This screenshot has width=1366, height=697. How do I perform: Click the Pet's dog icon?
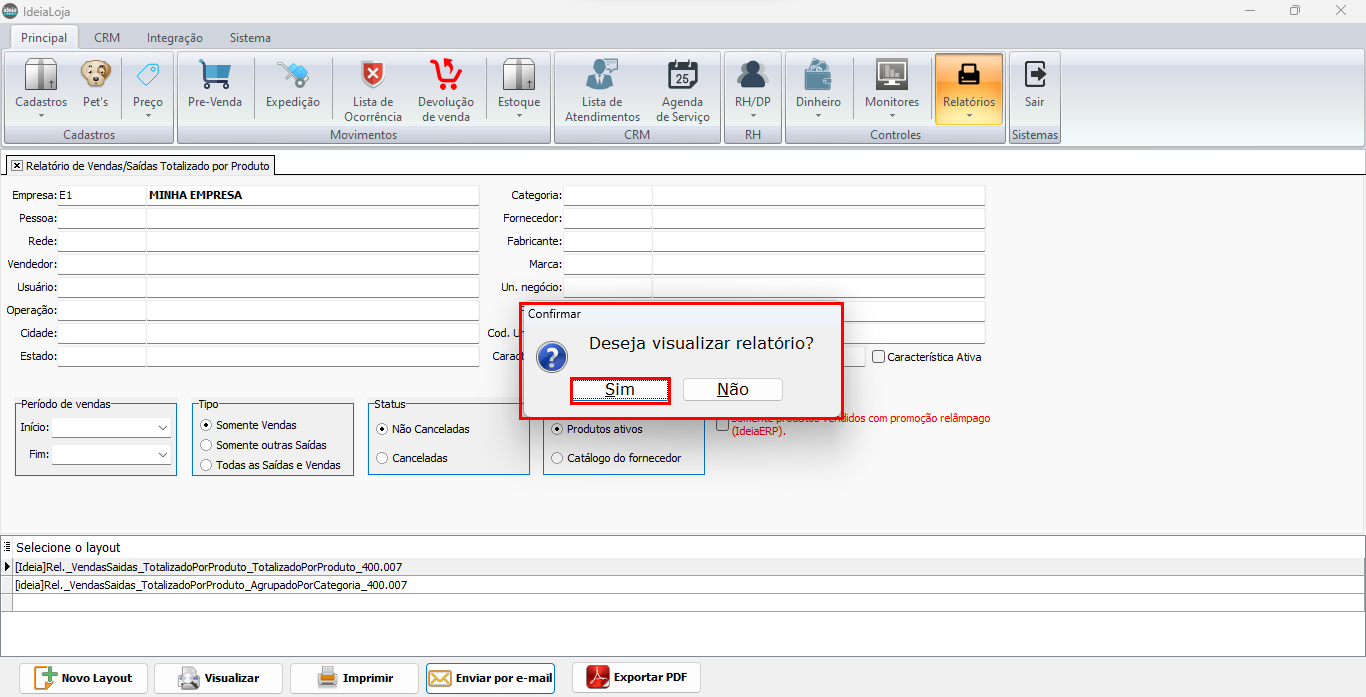tap(95, 76)
